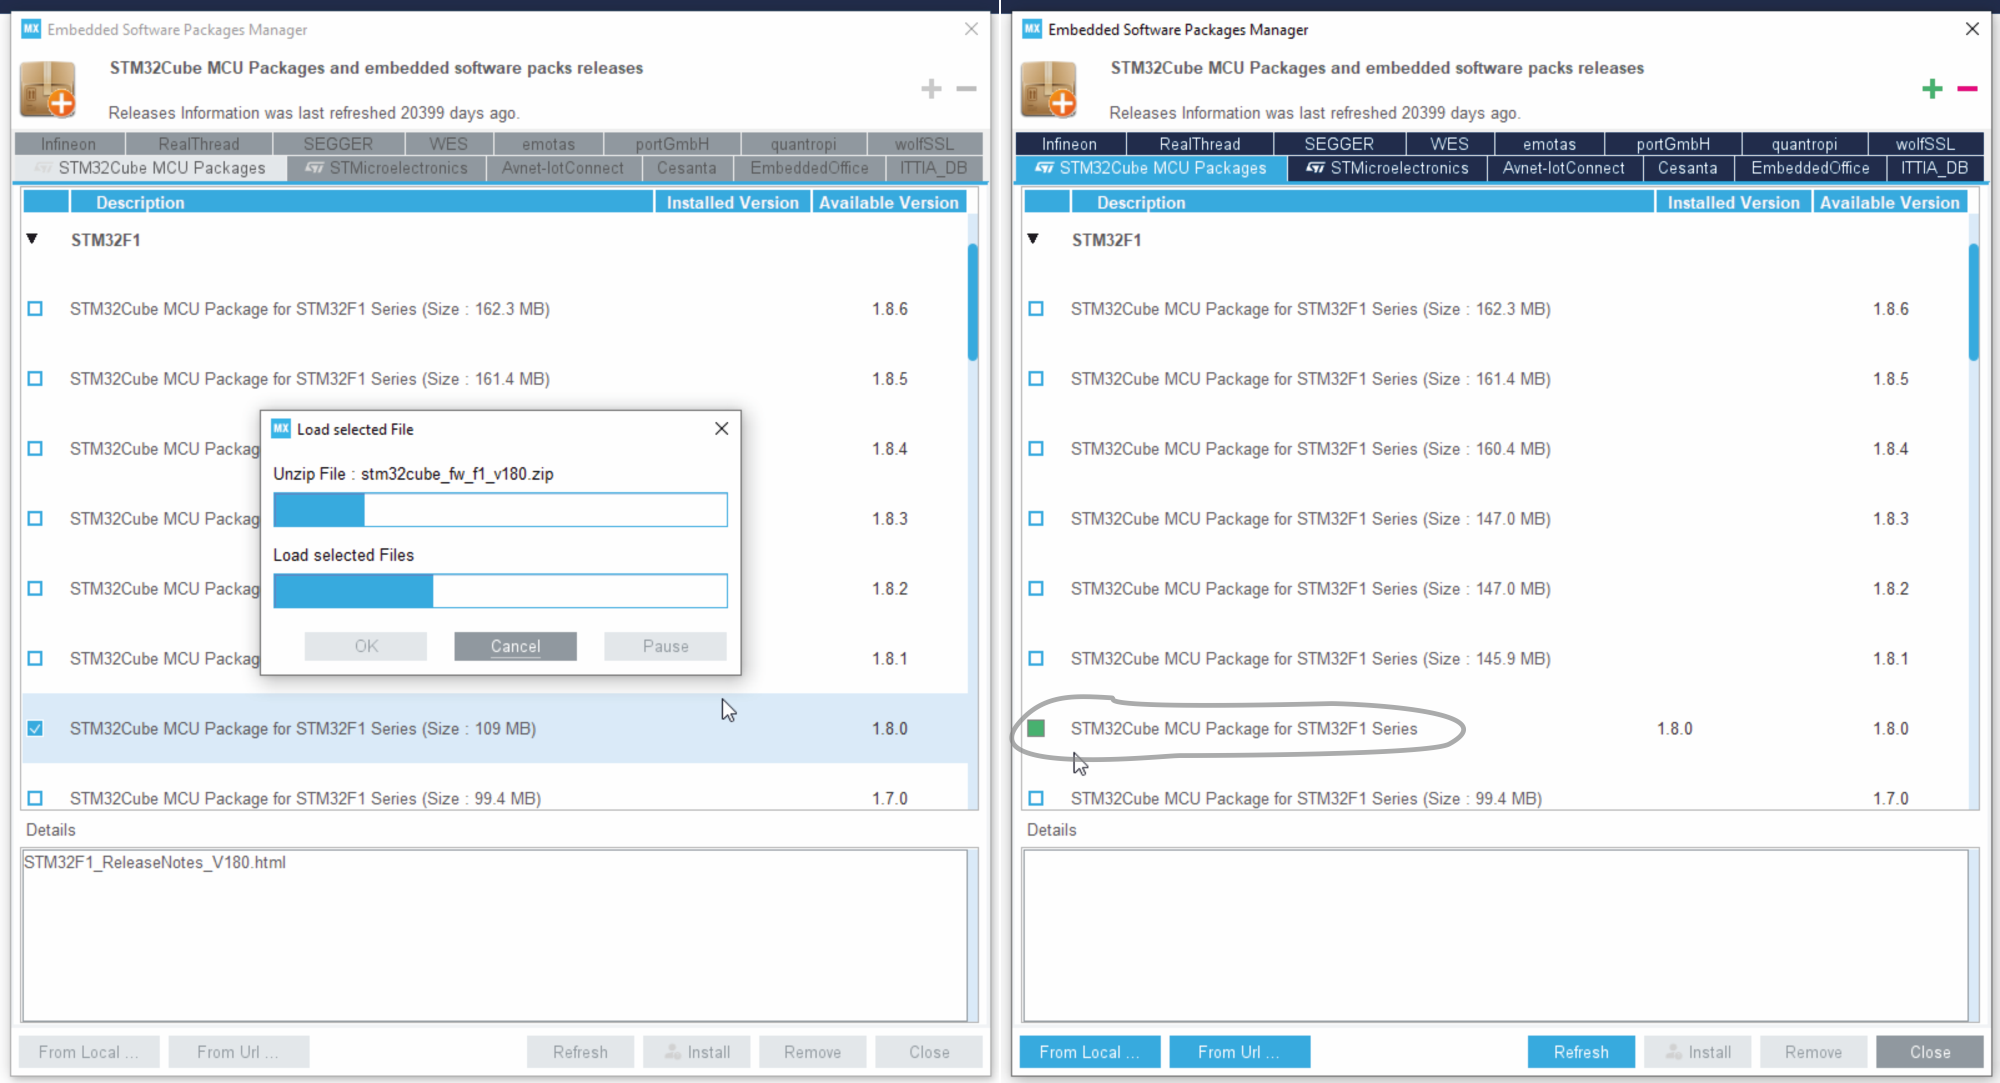The image size is (2000, 1083).
Task: Tick the 1.8.4 package checkbox in the right window
Action: [1036, 449]
